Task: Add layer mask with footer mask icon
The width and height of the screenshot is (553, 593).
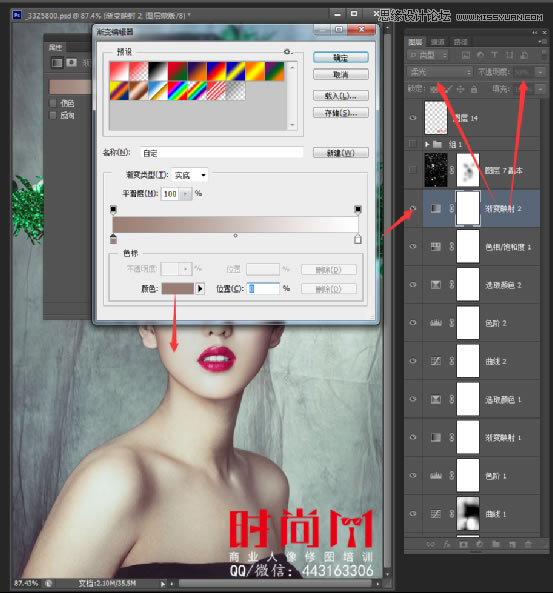Action: coord(463,544)
